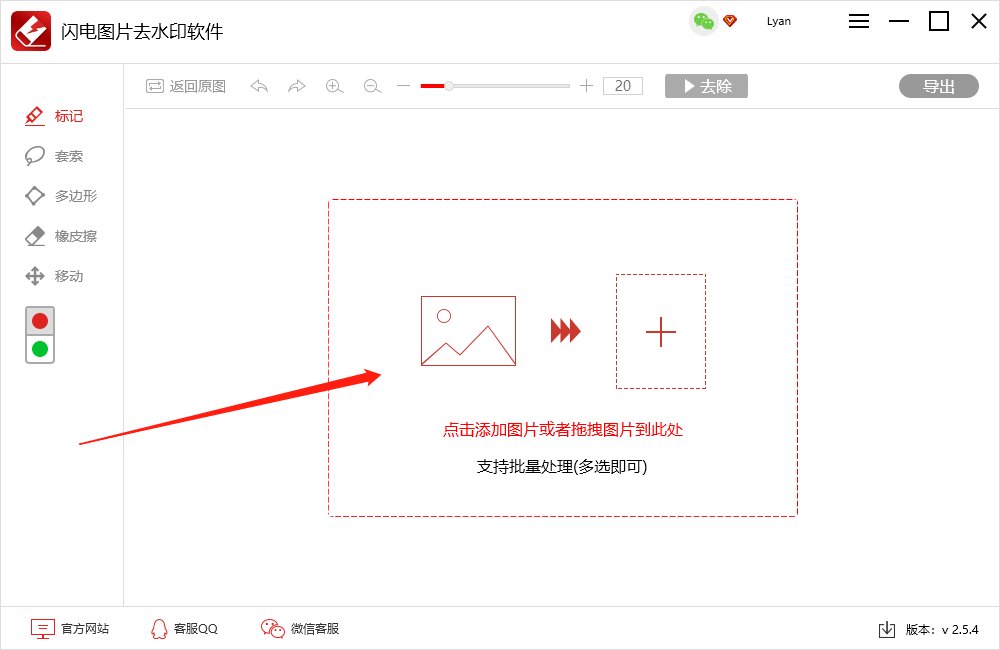The width and height of the screenshot is (1000, 650).
Task: Click the redo arrow icon
Action: 296,86
